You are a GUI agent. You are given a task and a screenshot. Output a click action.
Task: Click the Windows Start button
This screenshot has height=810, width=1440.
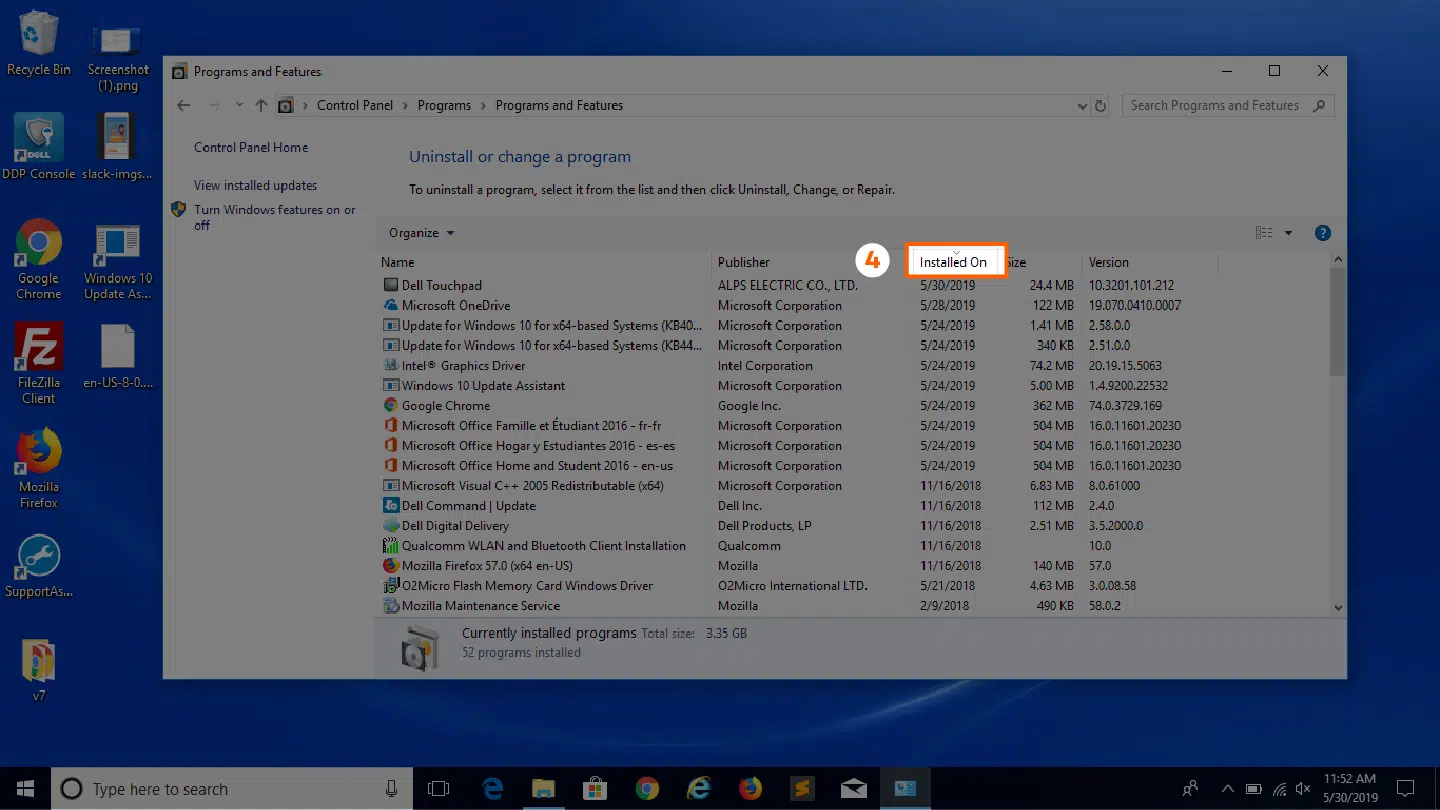coord(24,789)
